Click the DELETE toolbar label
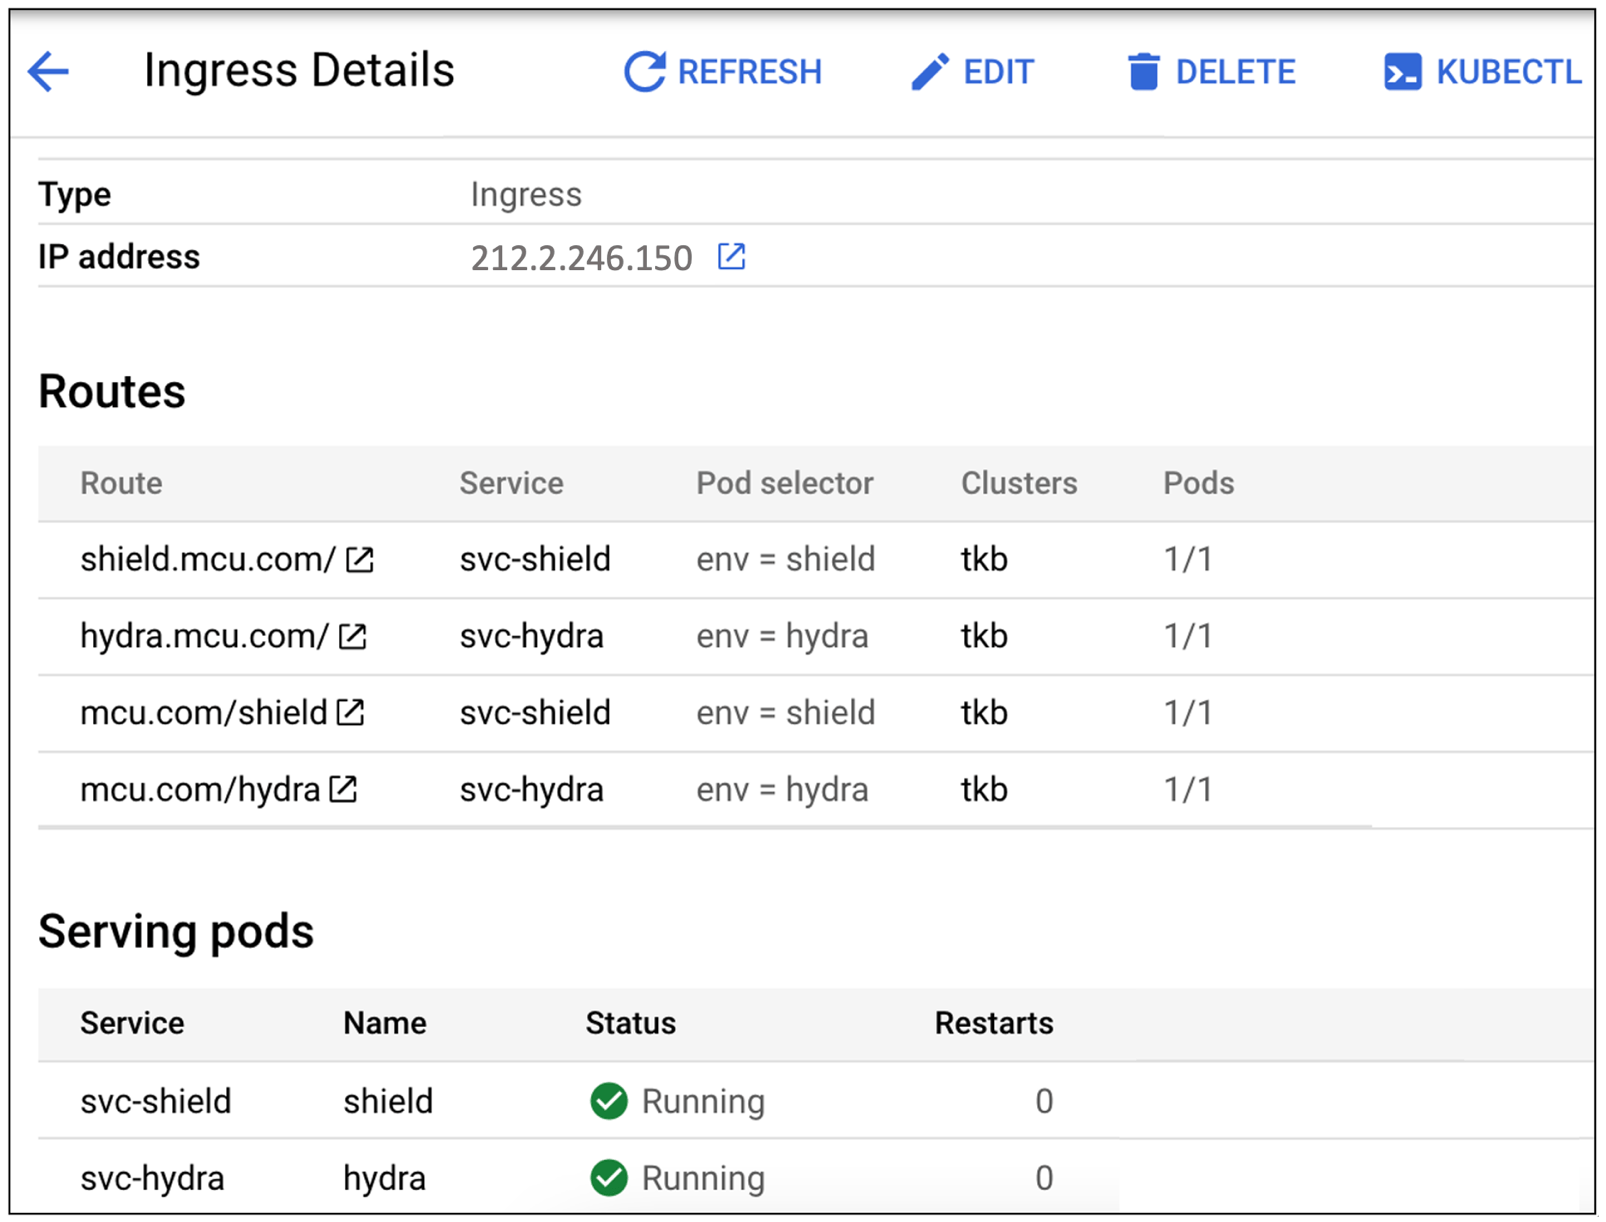The width and height of the screenshot is (1606, 1222). click(1236, 71)
